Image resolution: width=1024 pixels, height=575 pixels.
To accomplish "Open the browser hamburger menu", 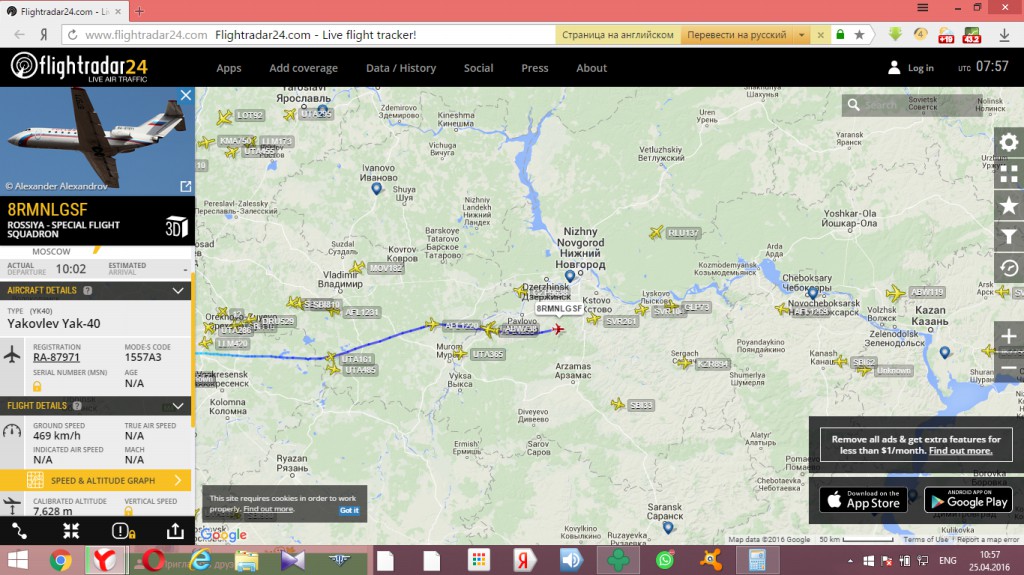I will pyautogui.click(x=922, y=8).
